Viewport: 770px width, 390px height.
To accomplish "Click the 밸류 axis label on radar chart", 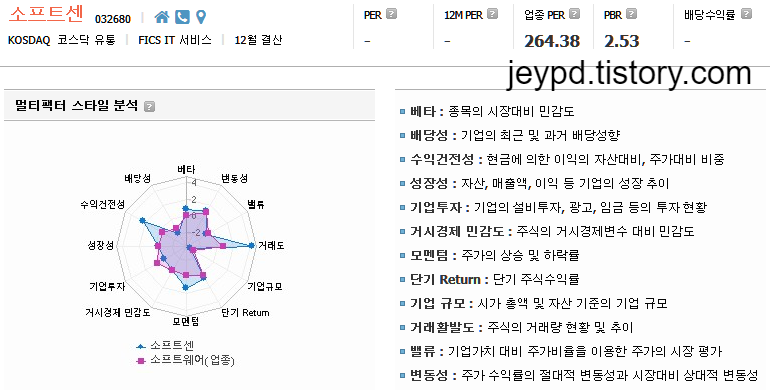I will pyautogui.click(x=256, y=204).
